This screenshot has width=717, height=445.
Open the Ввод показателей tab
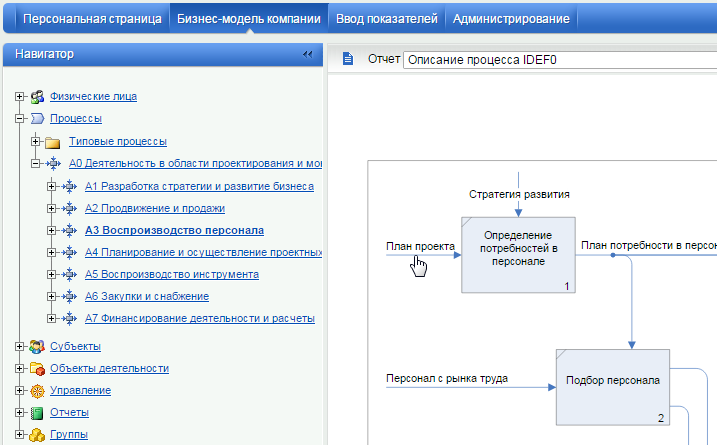[386, 19]
